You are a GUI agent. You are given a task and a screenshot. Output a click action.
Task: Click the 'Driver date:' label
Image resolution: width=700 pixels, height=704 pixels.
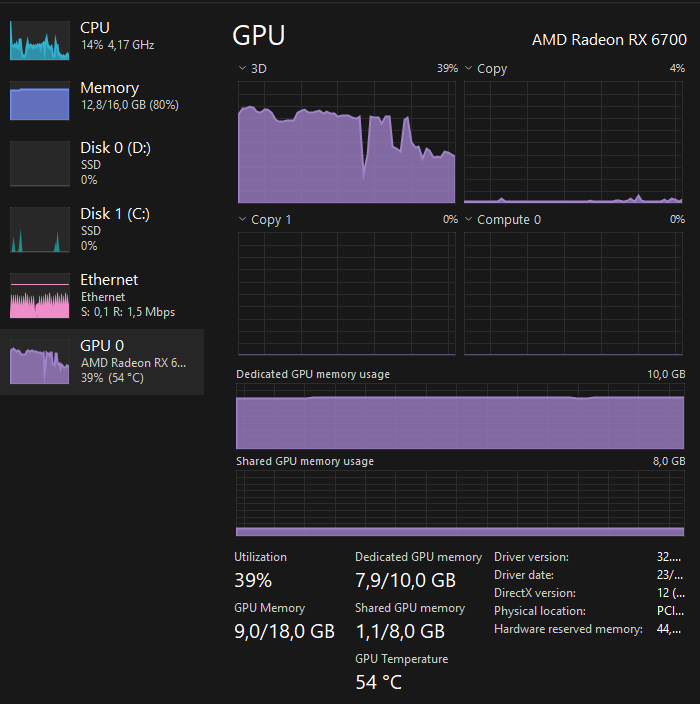[524, 575]
